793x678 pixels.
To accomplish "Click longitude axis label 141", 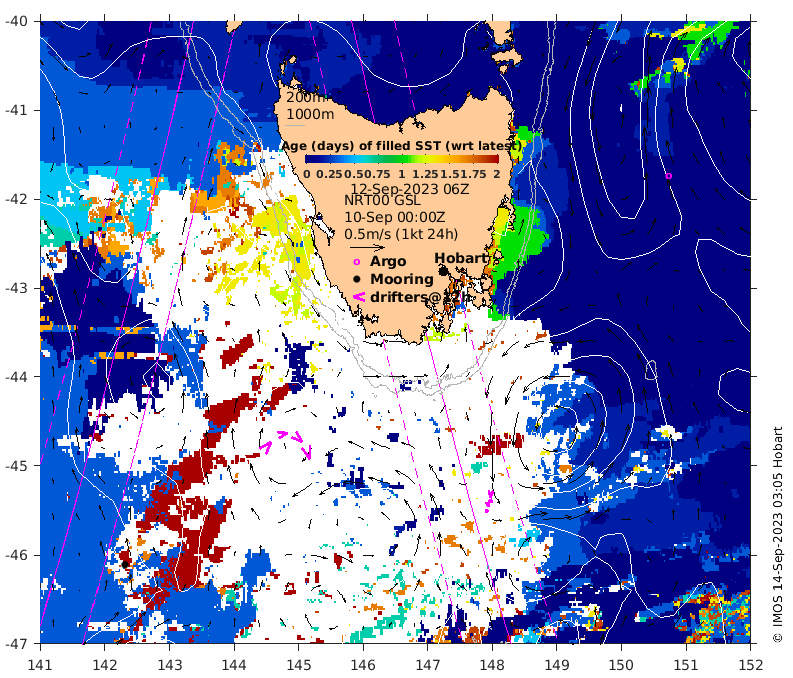I will coord(40,664).
